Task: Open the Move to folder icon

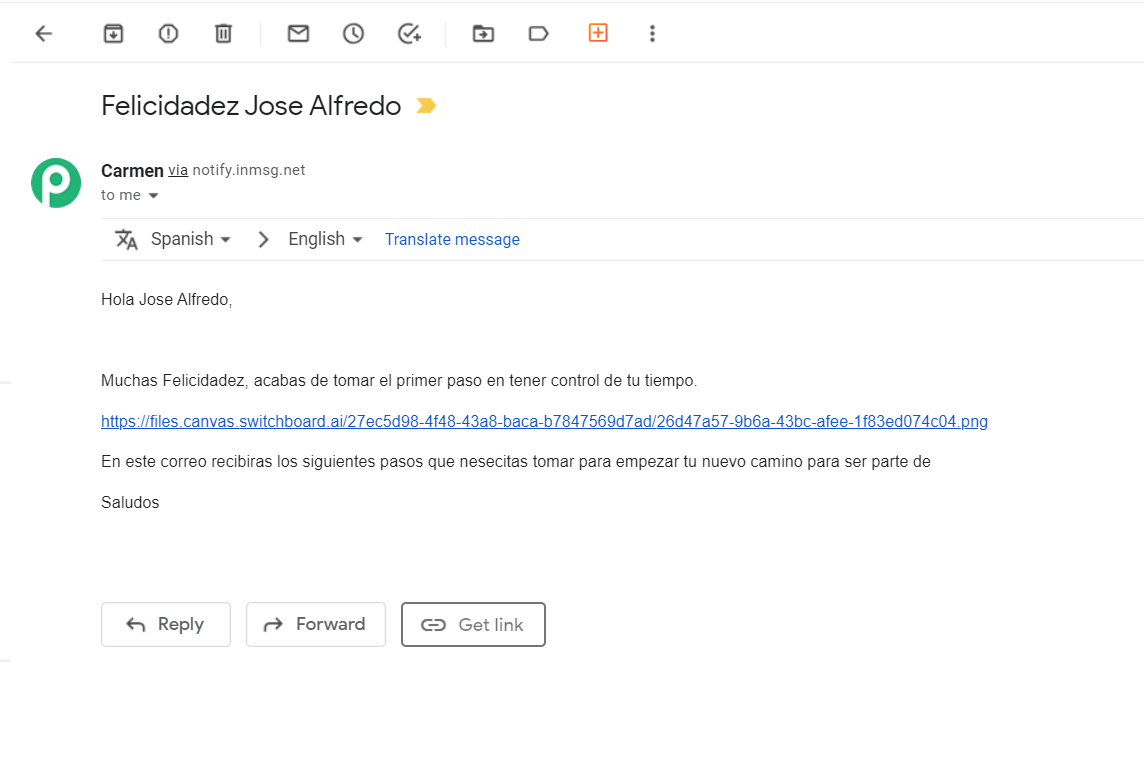Action: pyautogui.click(x=483, y=34)
